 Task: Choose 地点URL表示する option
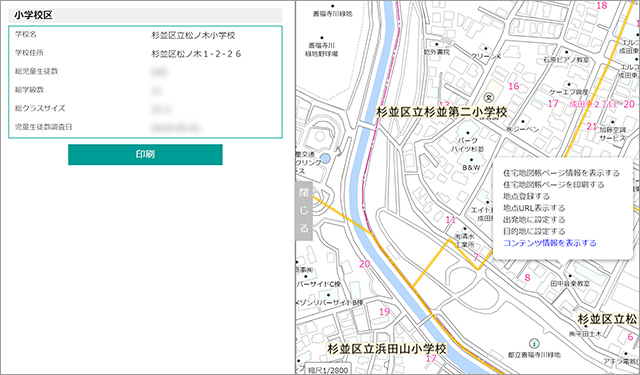(534, 208)
